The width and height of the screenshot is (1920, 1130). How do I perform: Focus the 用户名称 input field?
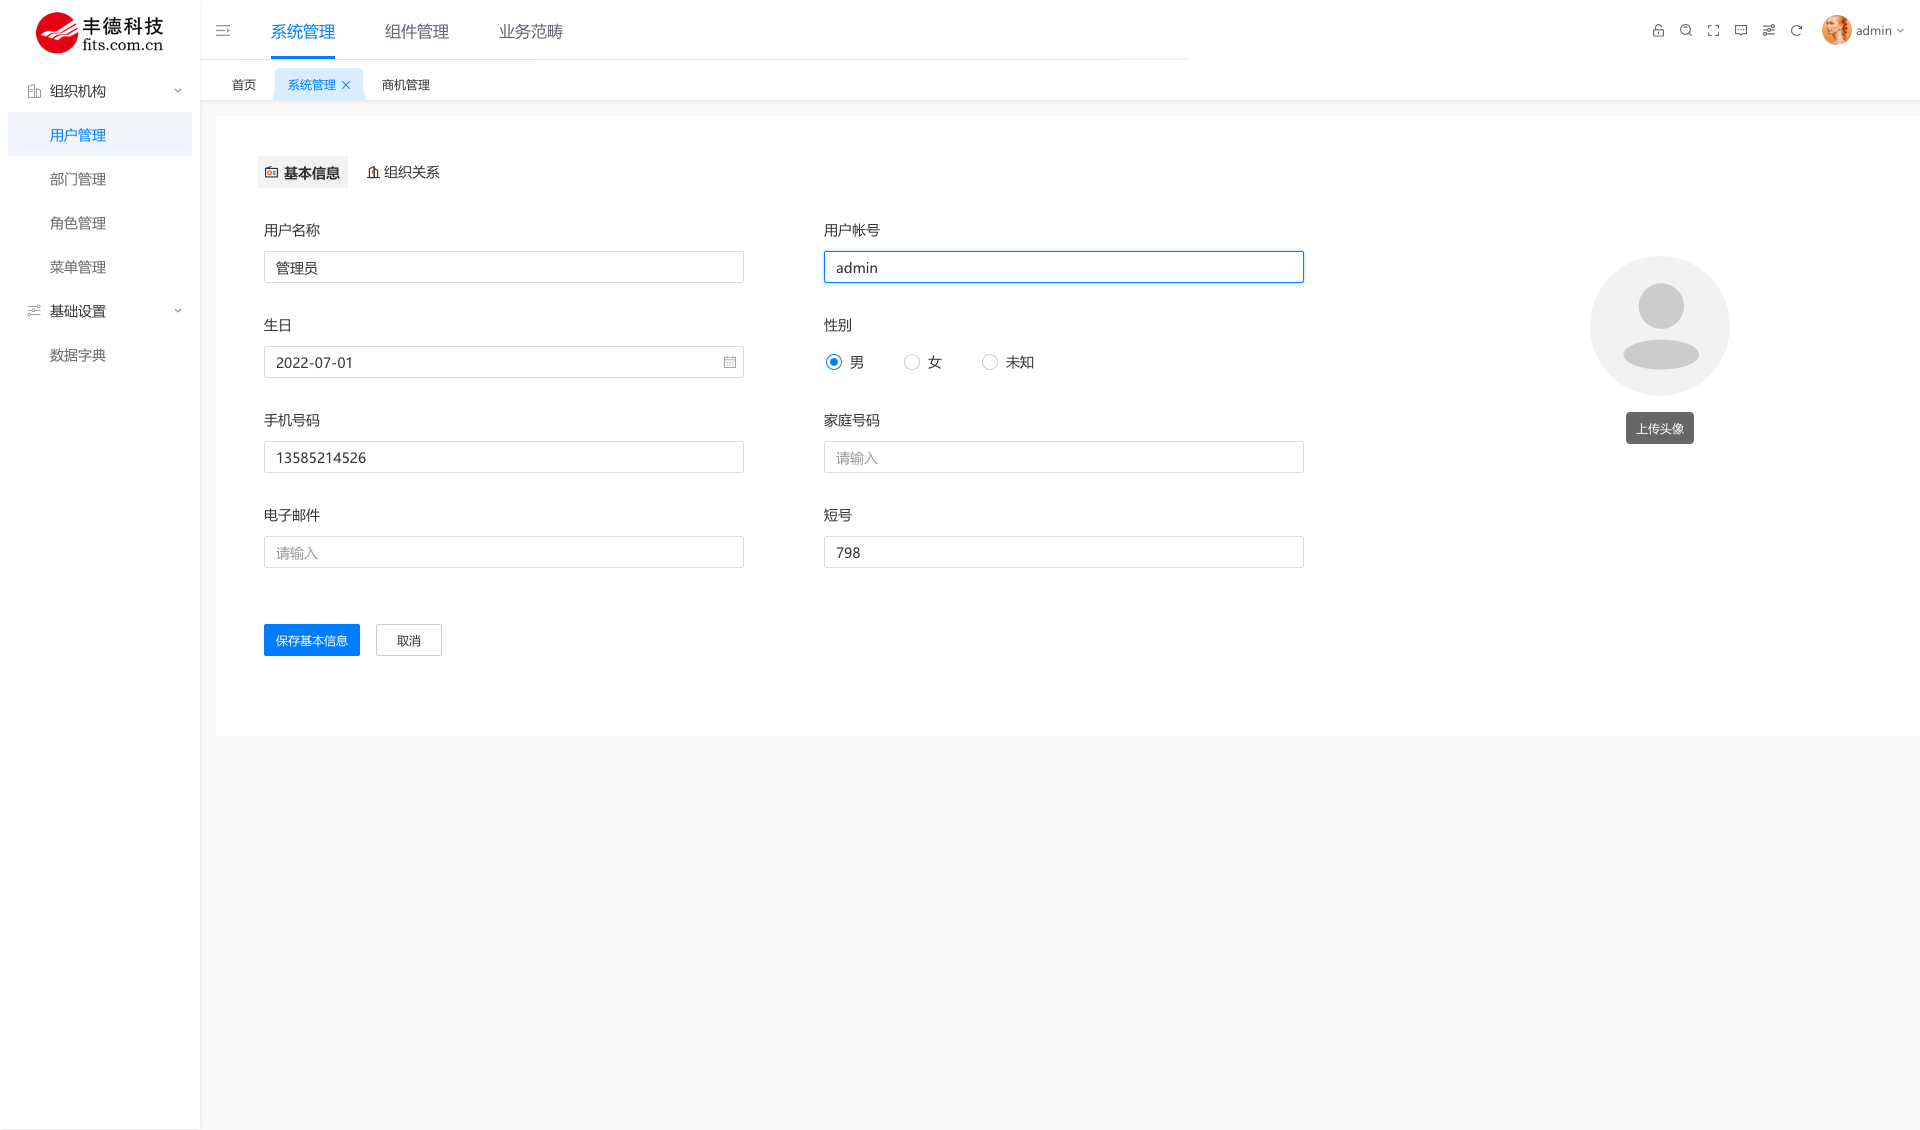(504, 267)
